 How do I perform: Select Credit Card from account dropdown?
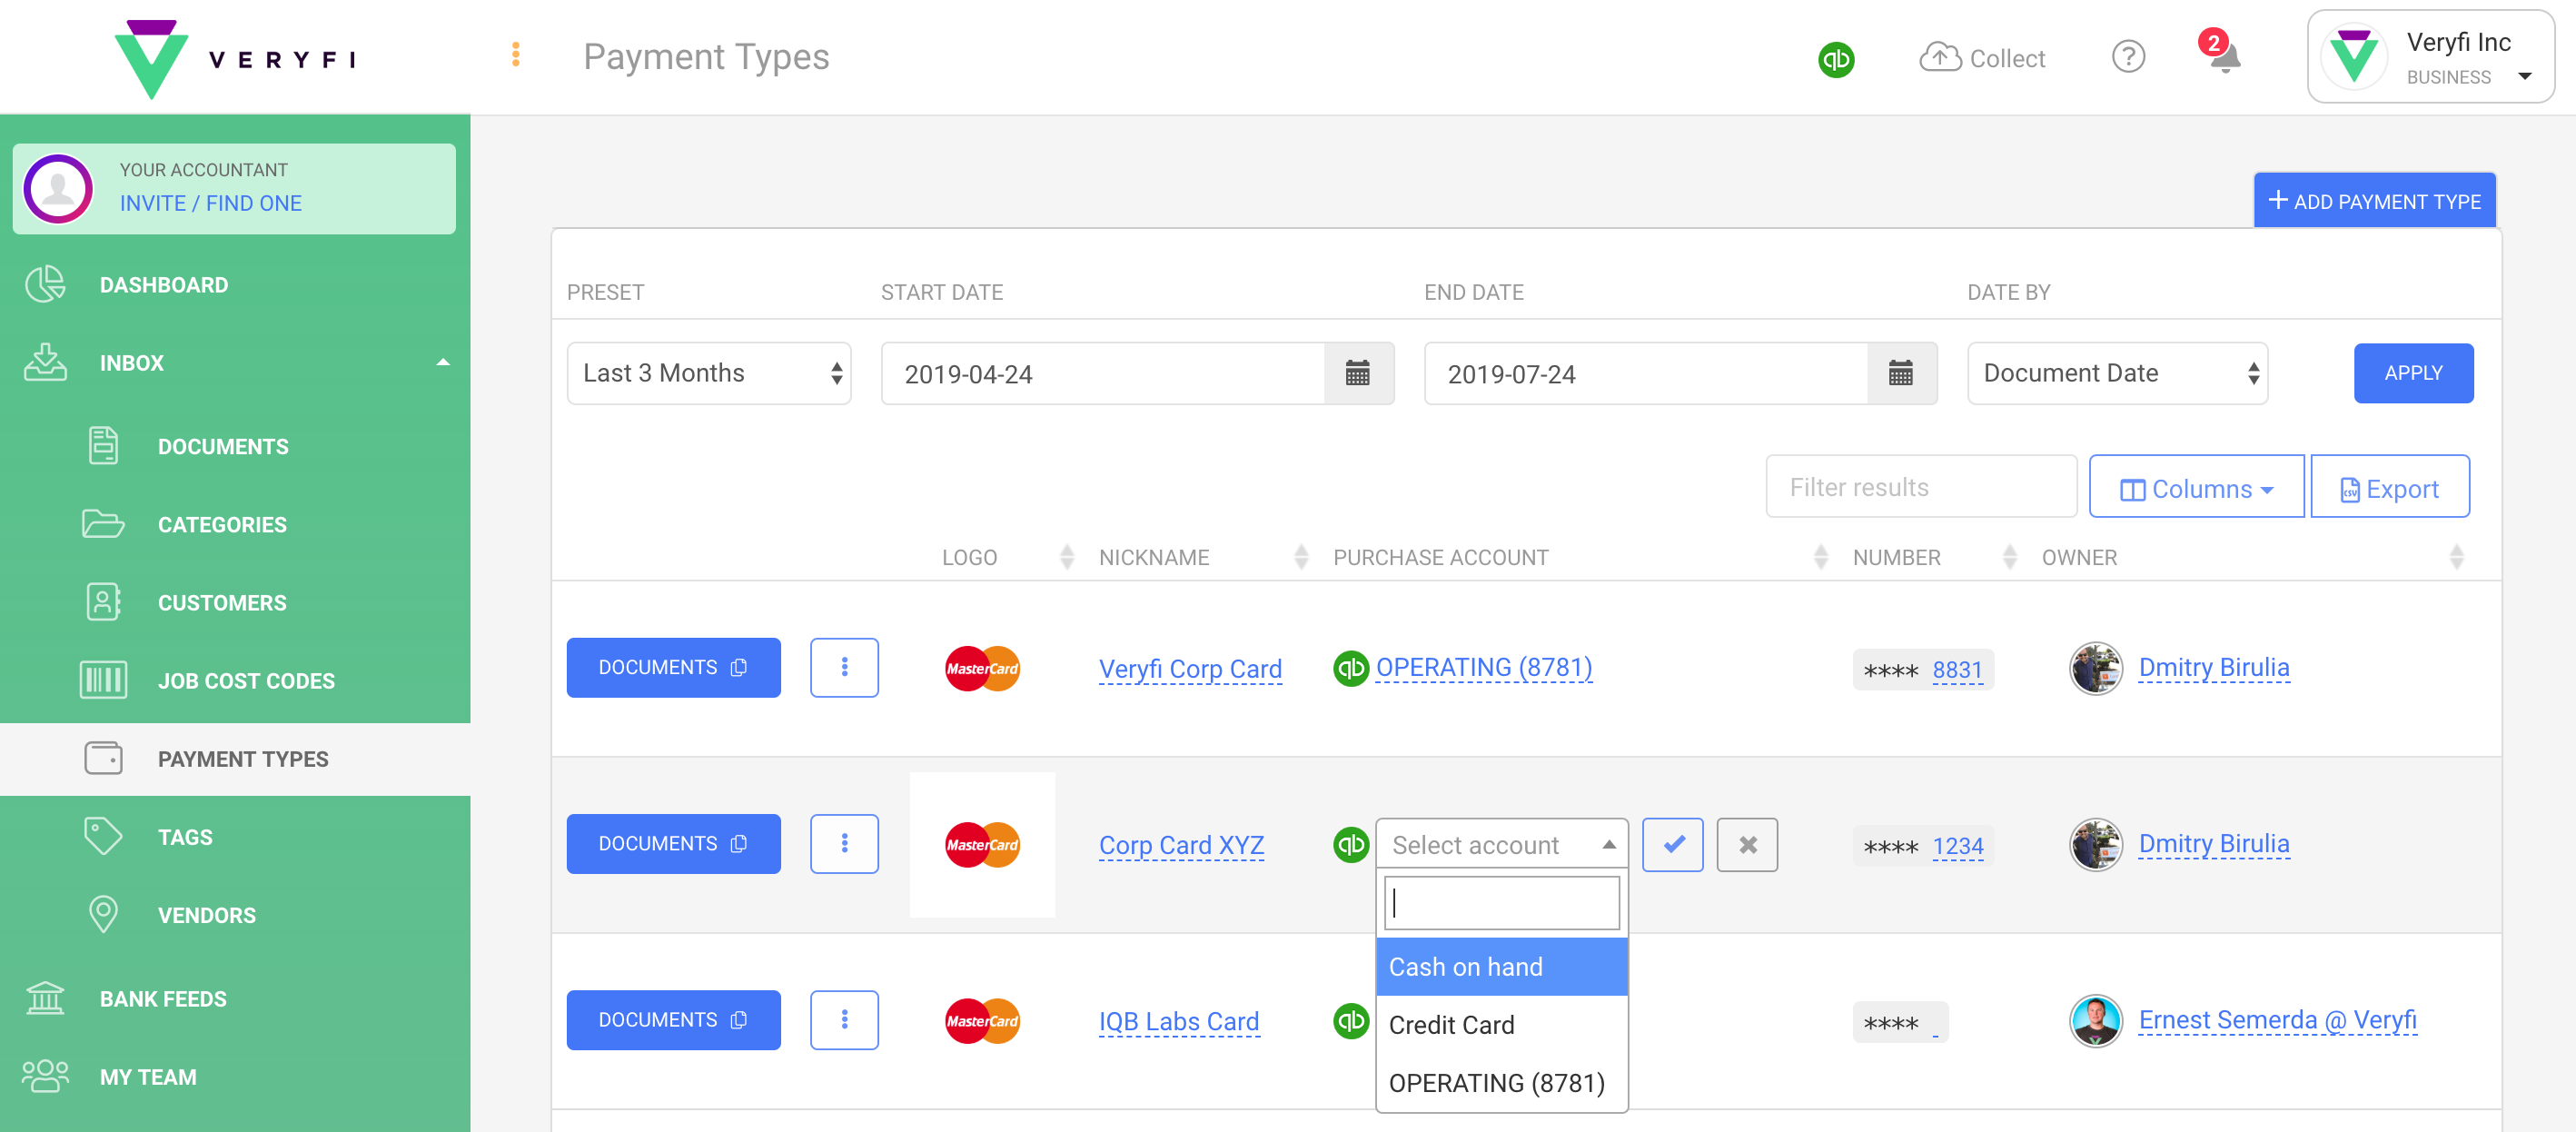pyautogui.click(x=1452, y=1025)
